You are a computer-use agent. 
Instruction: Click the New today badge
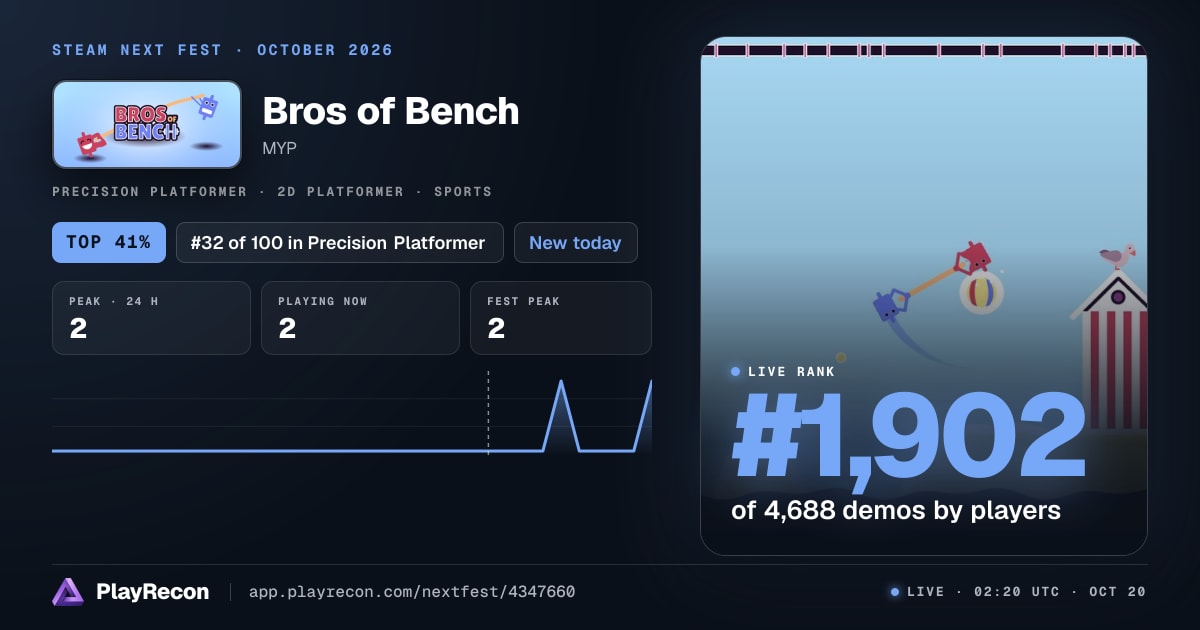(x=575, y=243)
